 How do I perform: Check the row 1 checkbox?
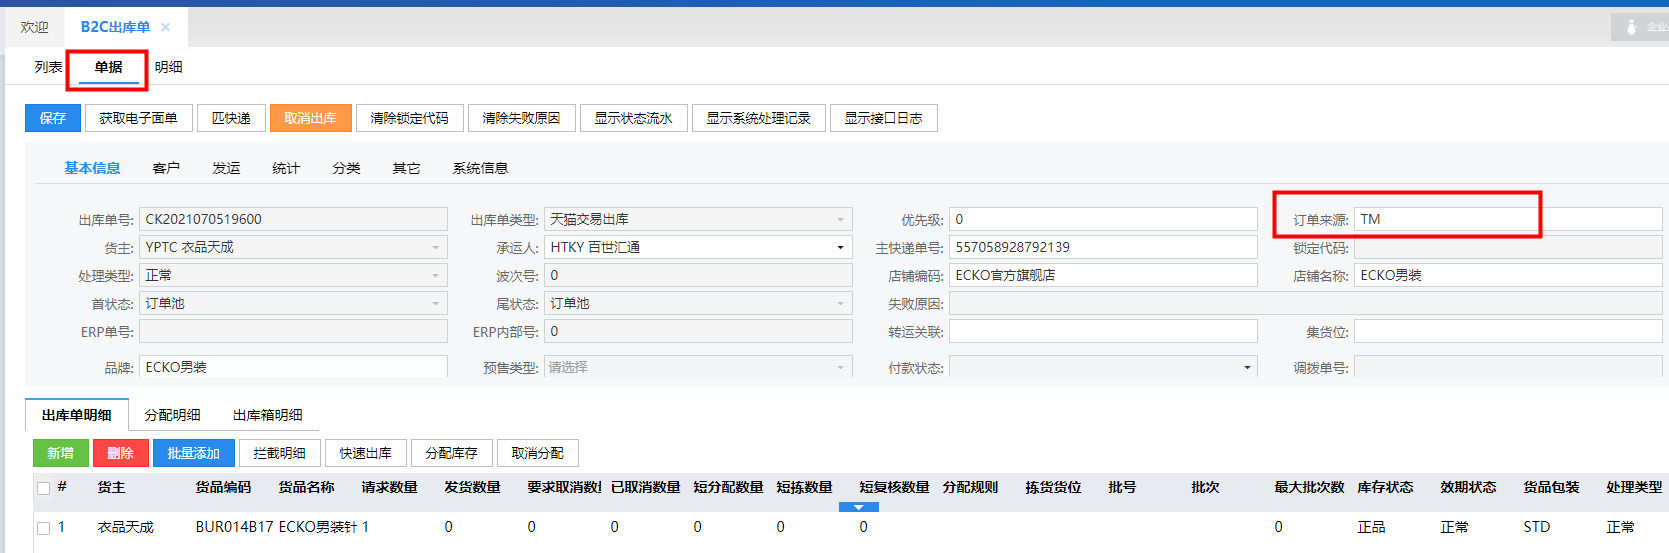pos(43,527)
